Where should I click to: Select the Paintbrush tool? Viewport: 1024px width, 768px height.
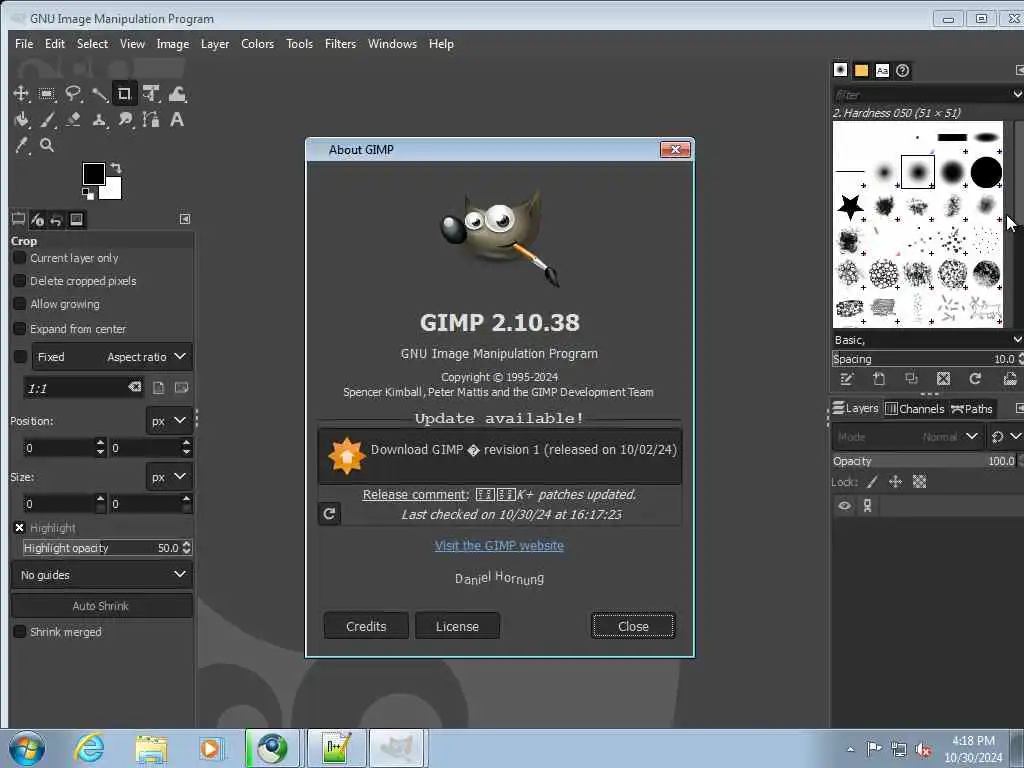pyautogui.click(x=47, y=120)
